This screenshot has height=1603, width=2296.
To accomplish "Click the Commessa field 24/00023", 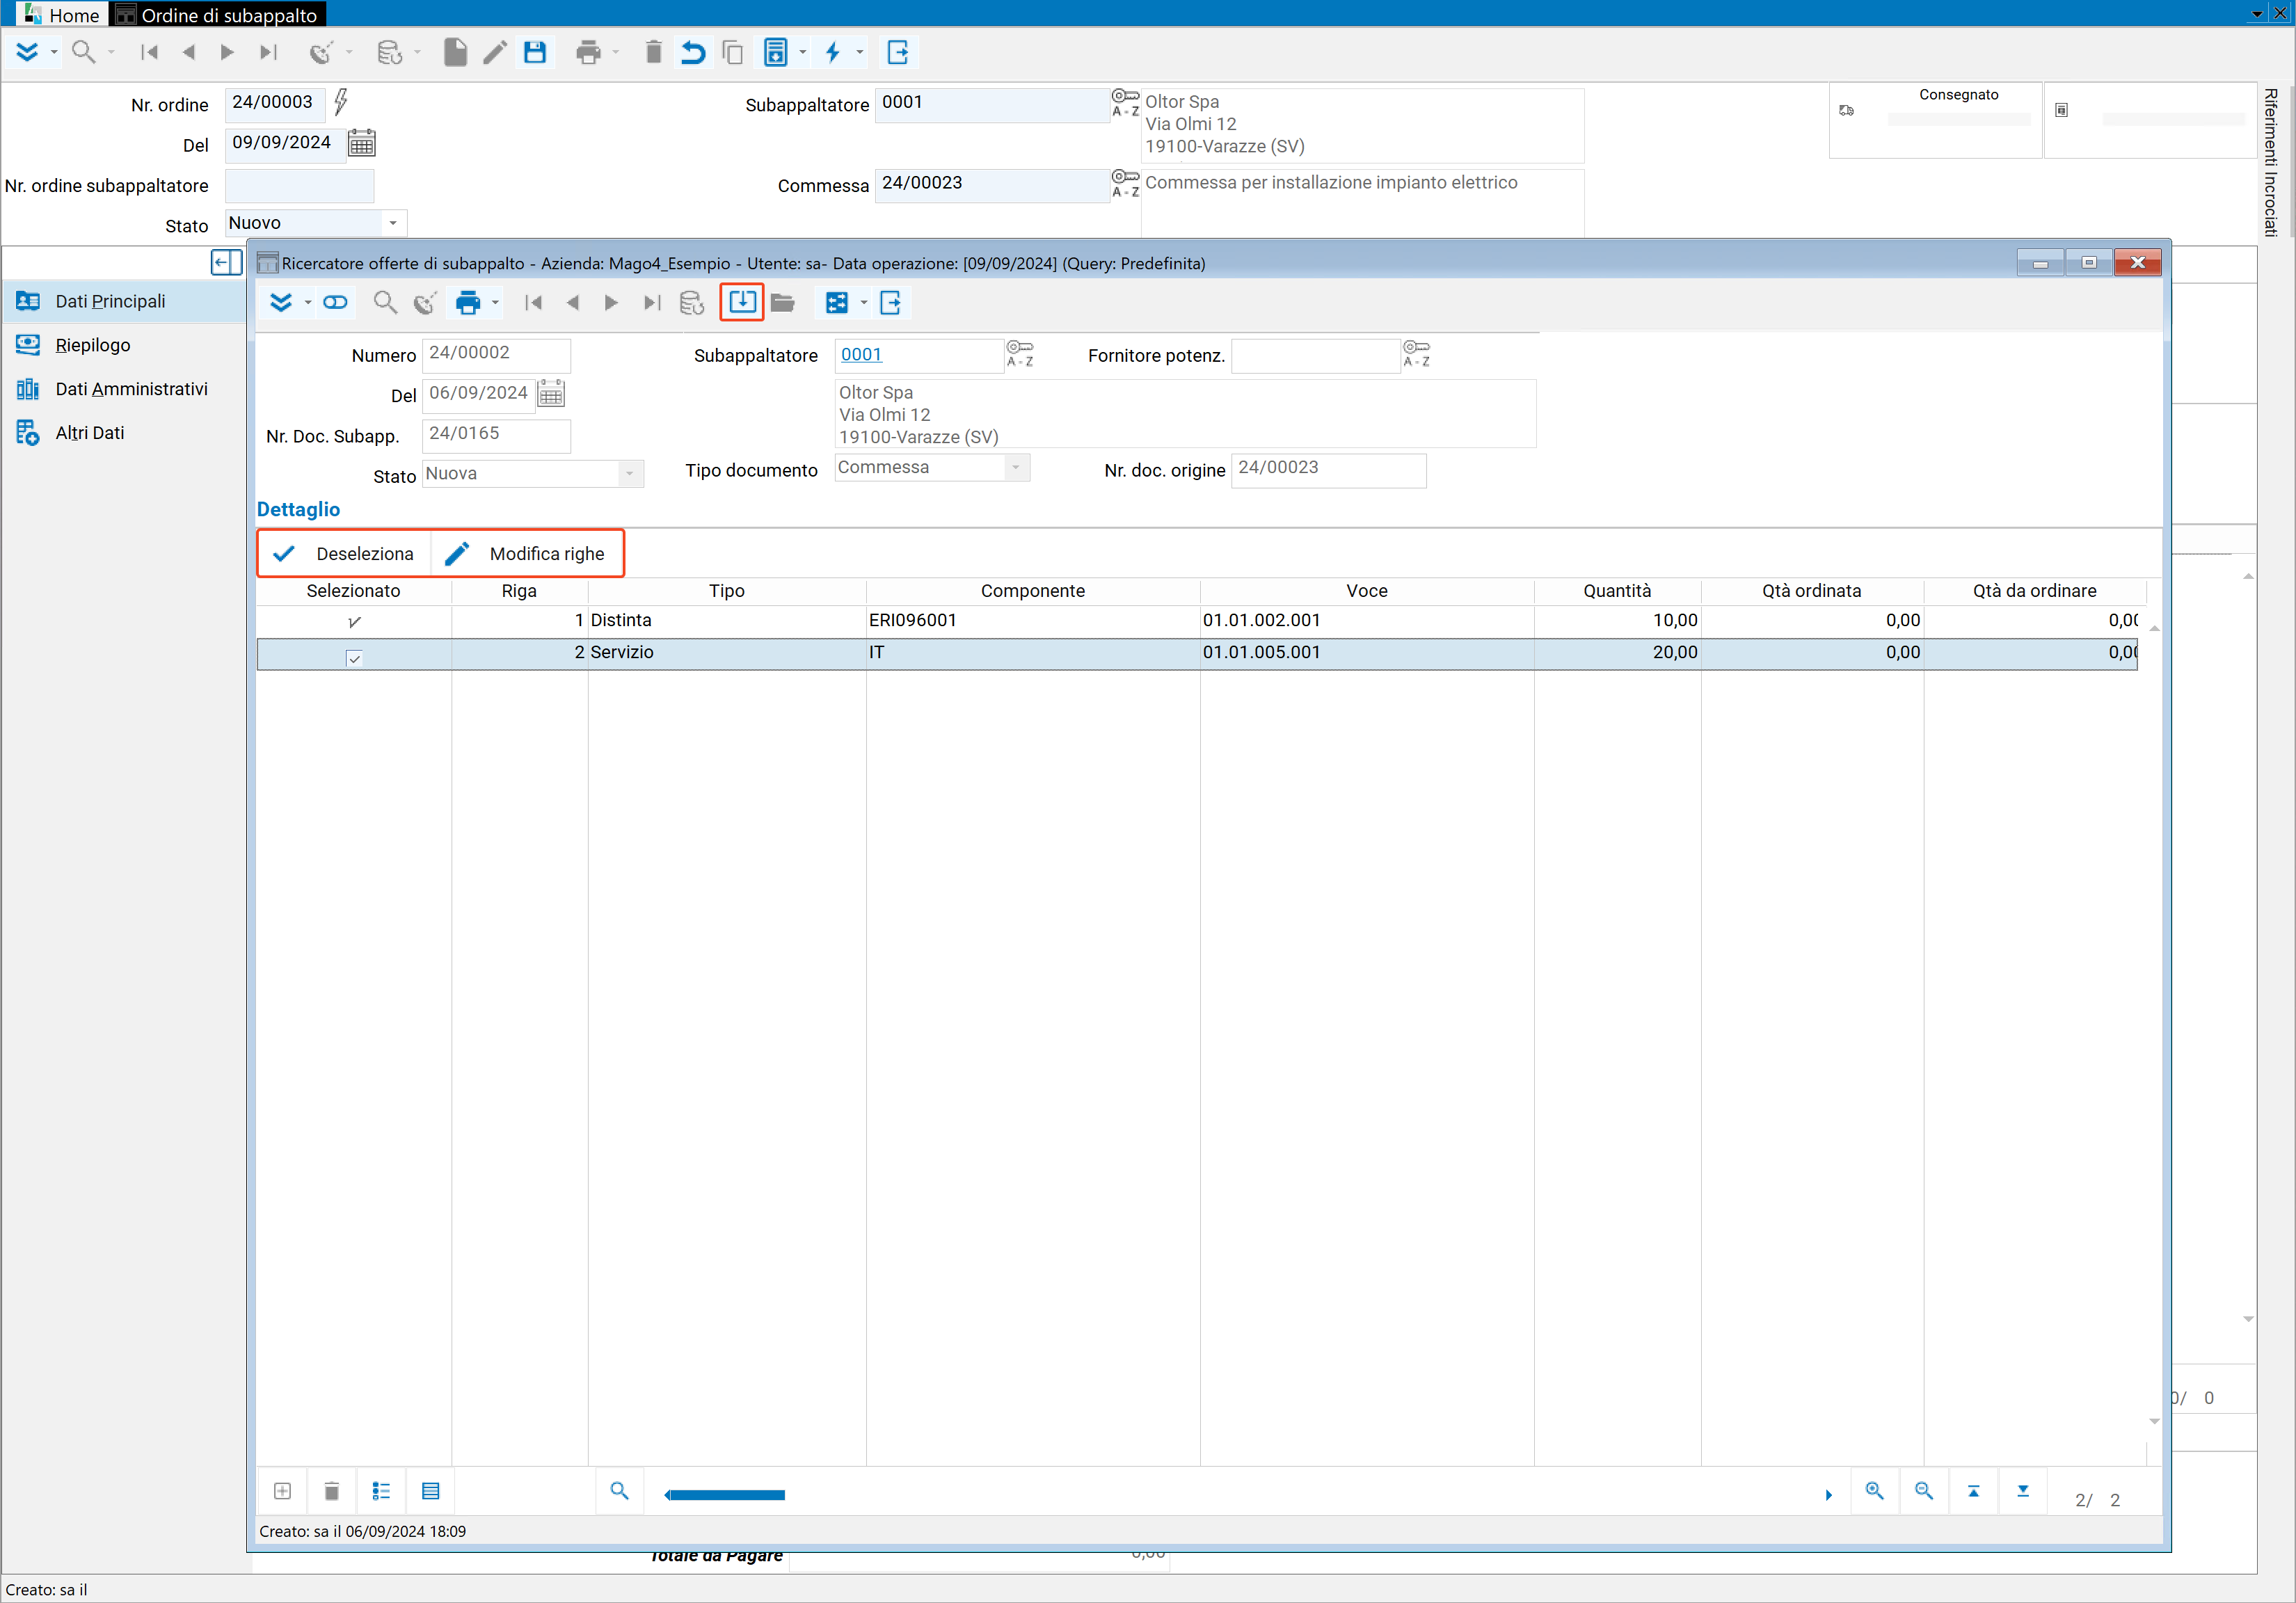I will coord(992,185).
